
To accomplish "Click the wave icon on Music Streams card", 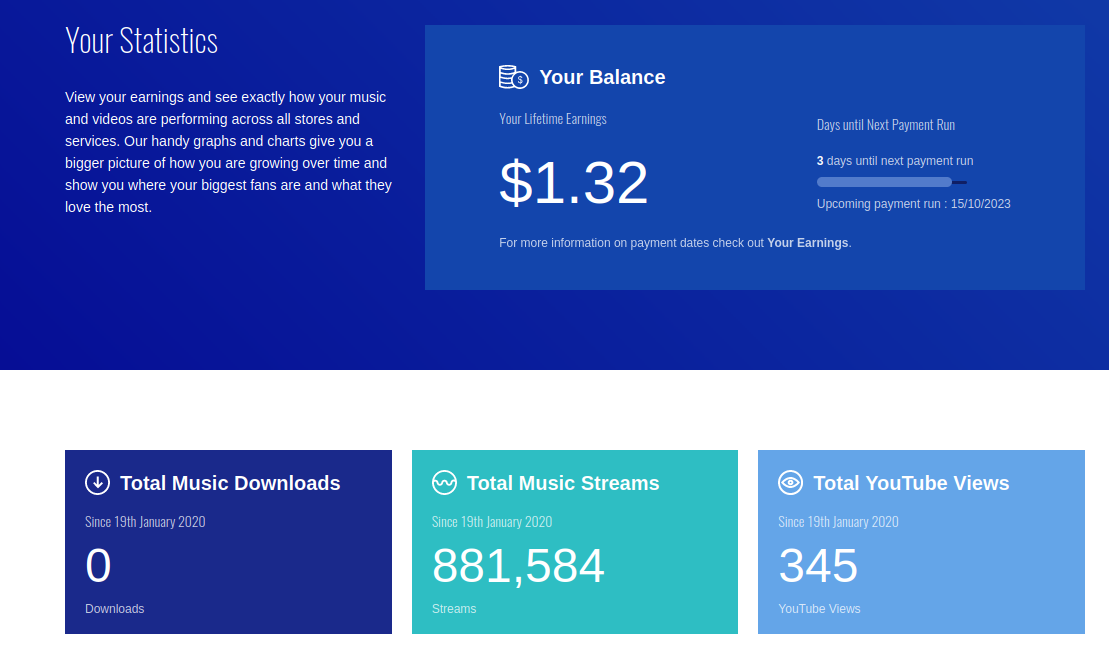I will point(444,483).
